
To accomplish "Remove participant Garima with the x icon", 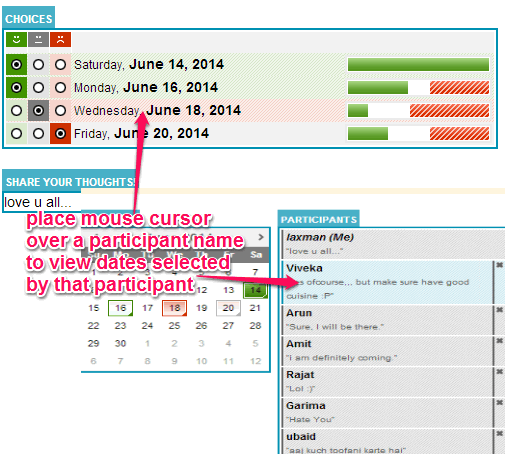I will (x=499, y=402).
